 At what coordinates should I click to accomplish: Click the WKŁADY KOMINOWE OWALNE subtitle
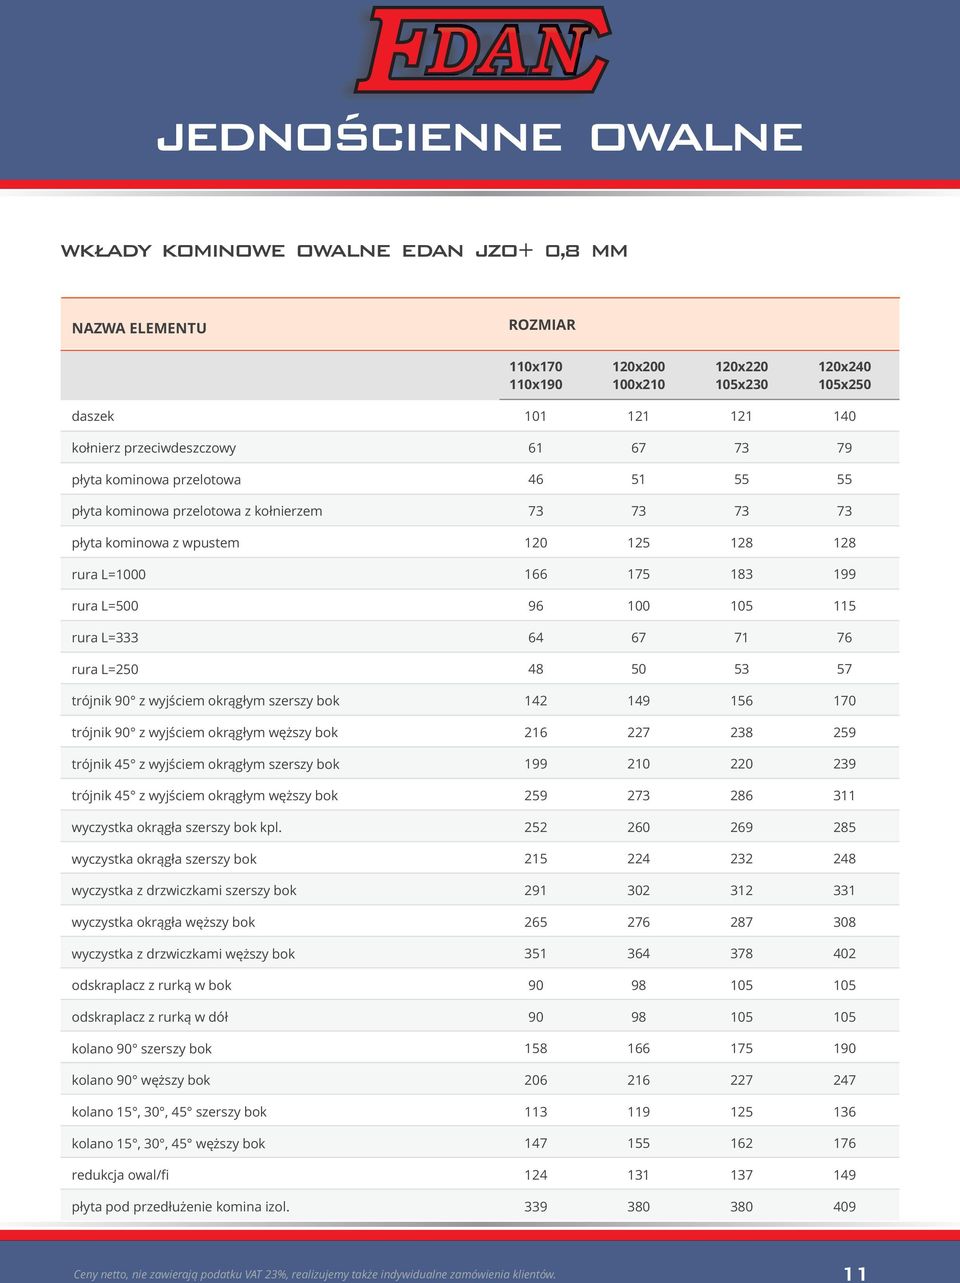tap(344, 251)
